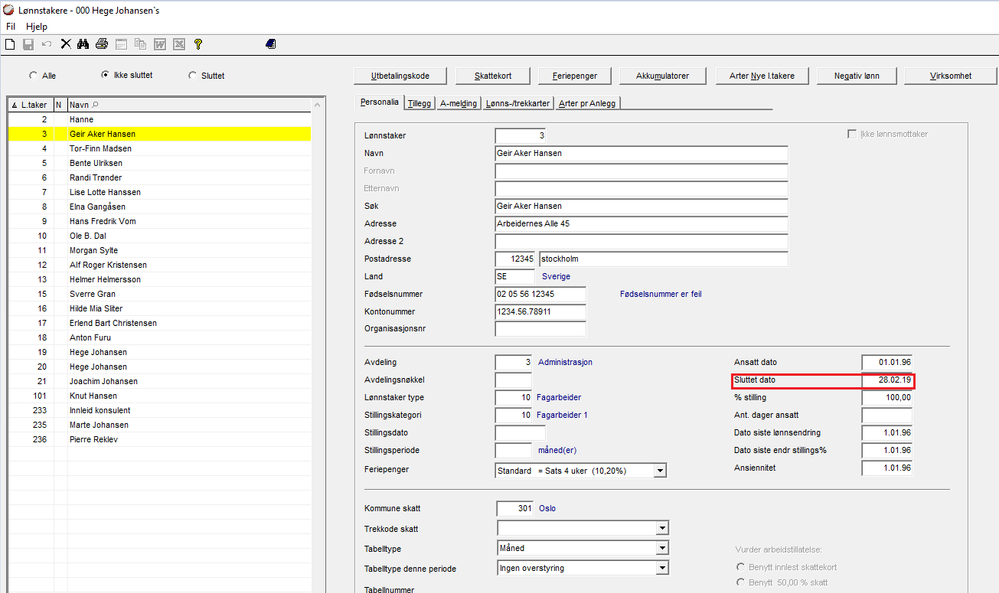
Task: Click the Utbetalingskode button
Action: pyautogui.click(x=400, y=76)
